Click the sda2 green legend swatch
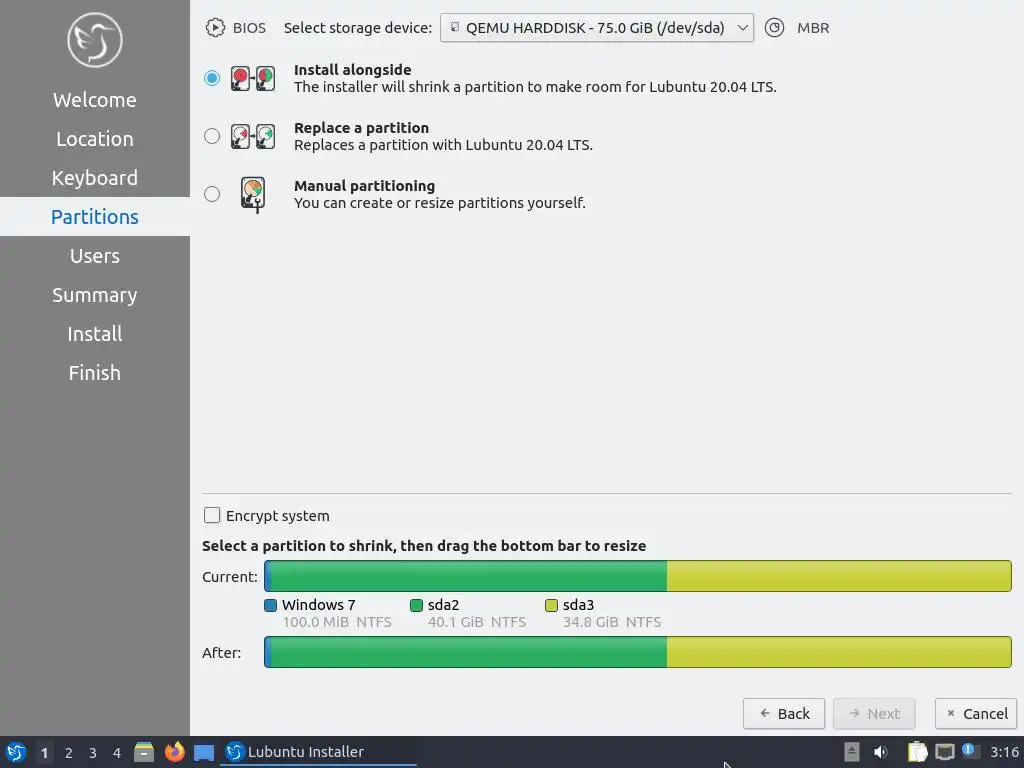This screenshot has width=1024, height=768. click(416, 605)
